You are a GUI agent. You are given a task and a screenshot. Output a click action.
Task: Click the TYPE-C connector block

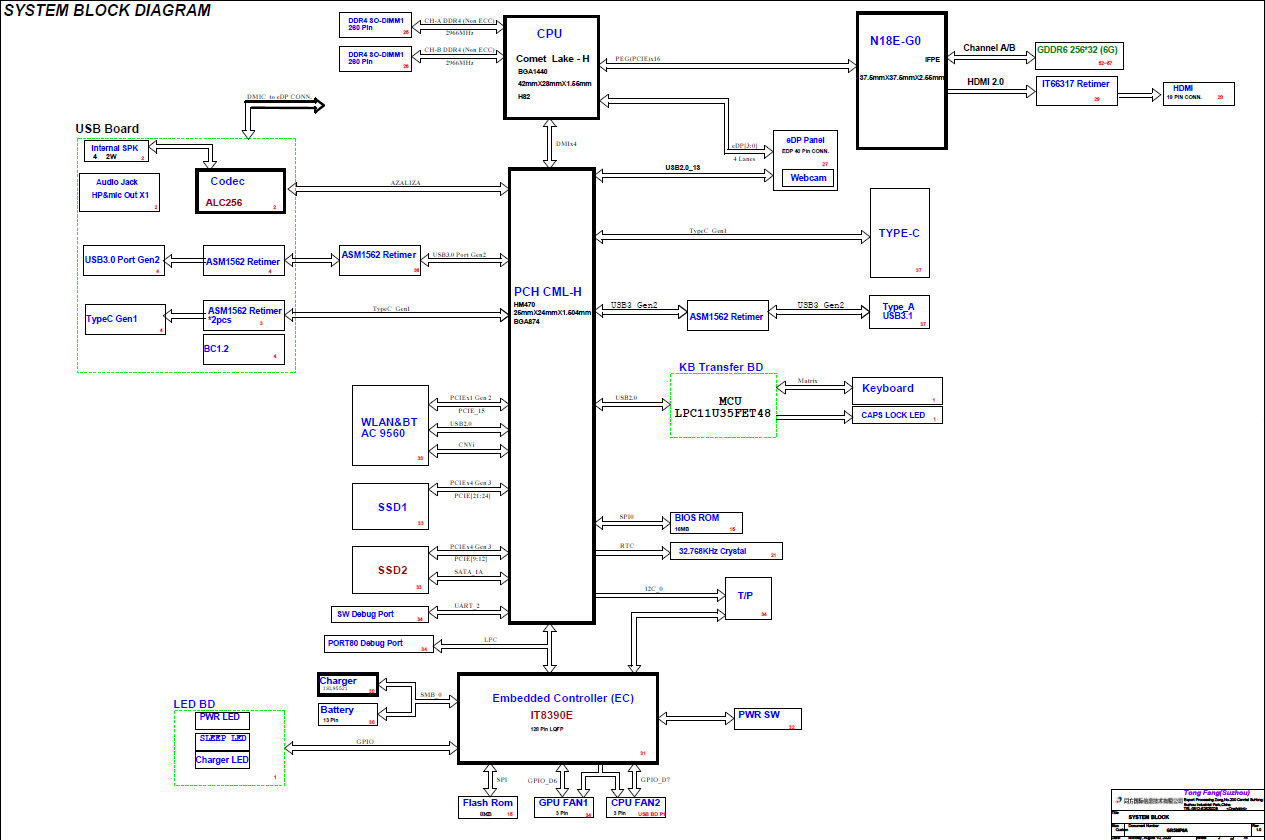pos(899,233)
